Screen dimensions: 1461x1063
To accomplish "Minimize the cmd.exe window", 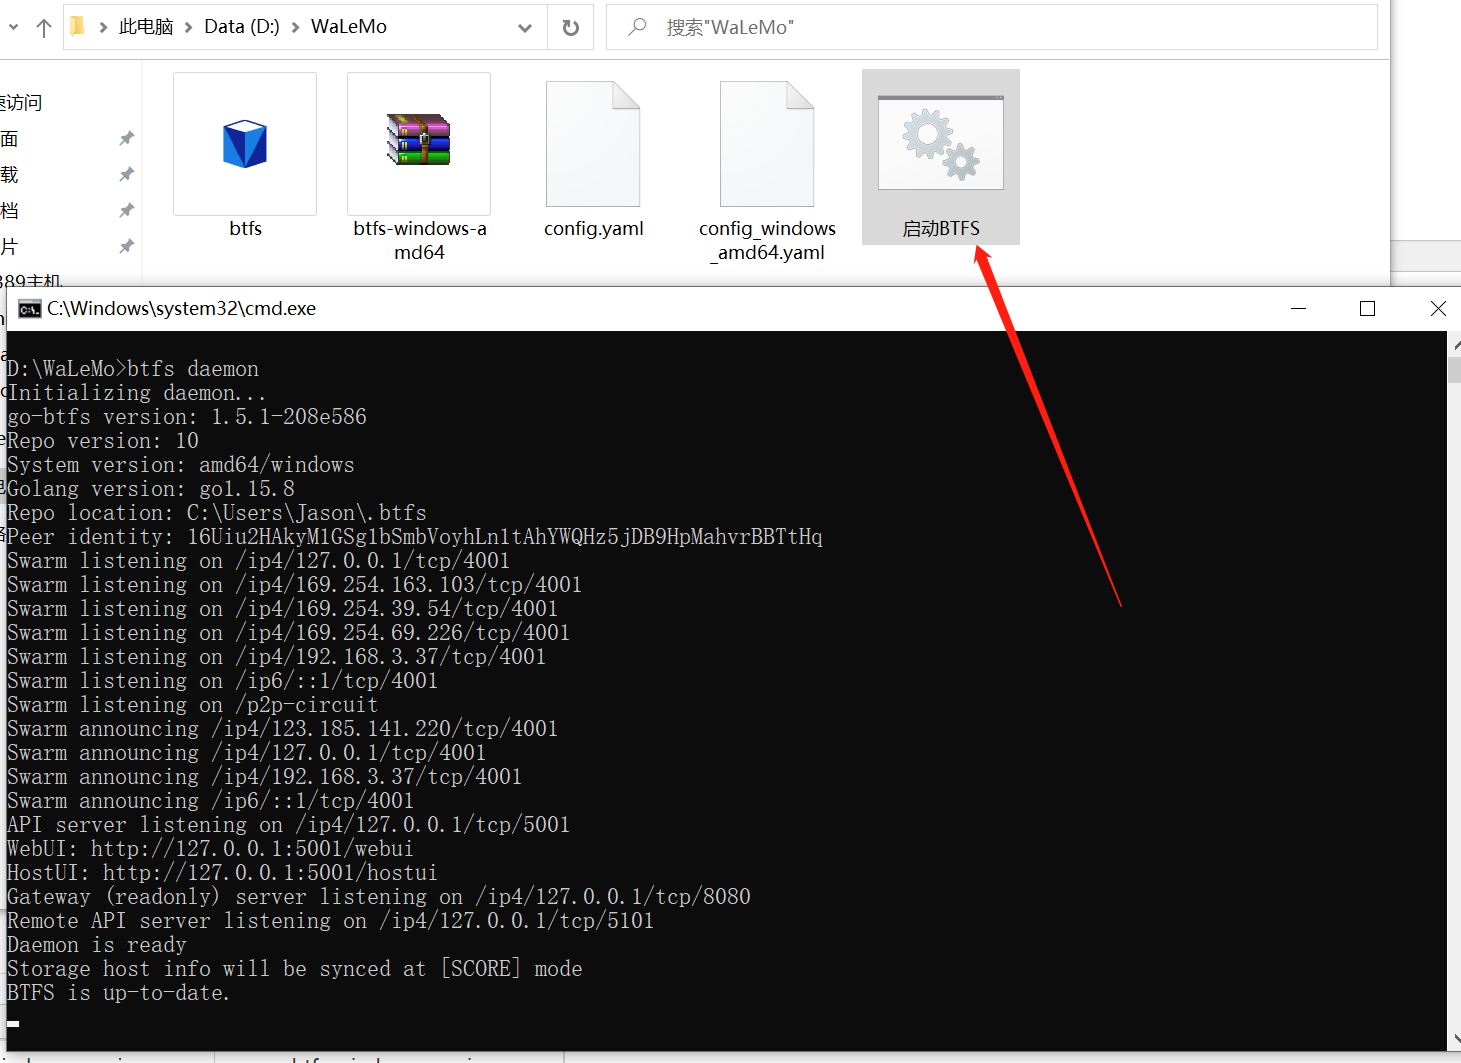I will point(1298,309).
